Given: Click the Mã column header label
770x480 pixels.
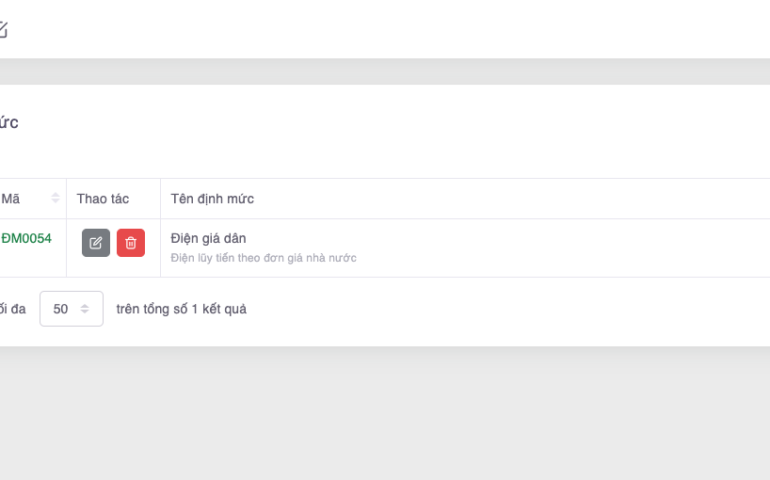Looking at the screenshot, I should 10,199.
